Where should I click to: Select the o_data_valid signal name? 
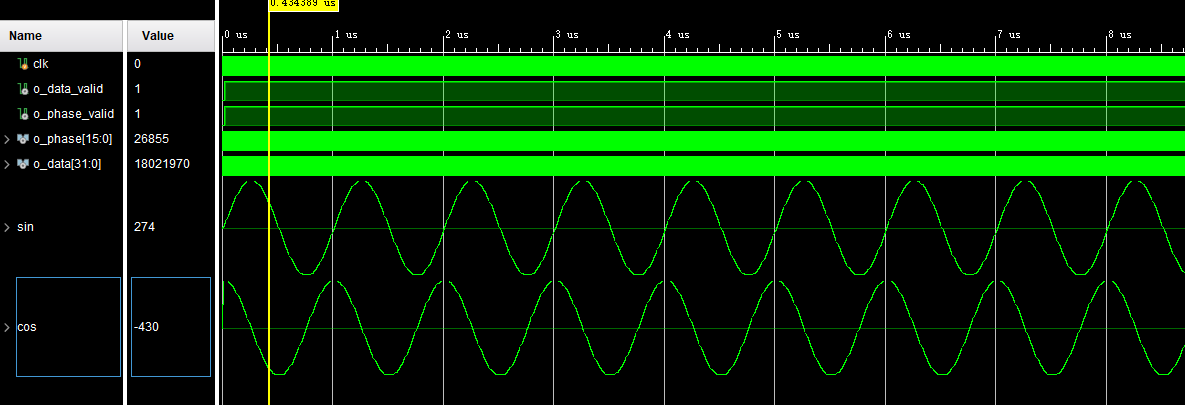click(x=68, y=89)
